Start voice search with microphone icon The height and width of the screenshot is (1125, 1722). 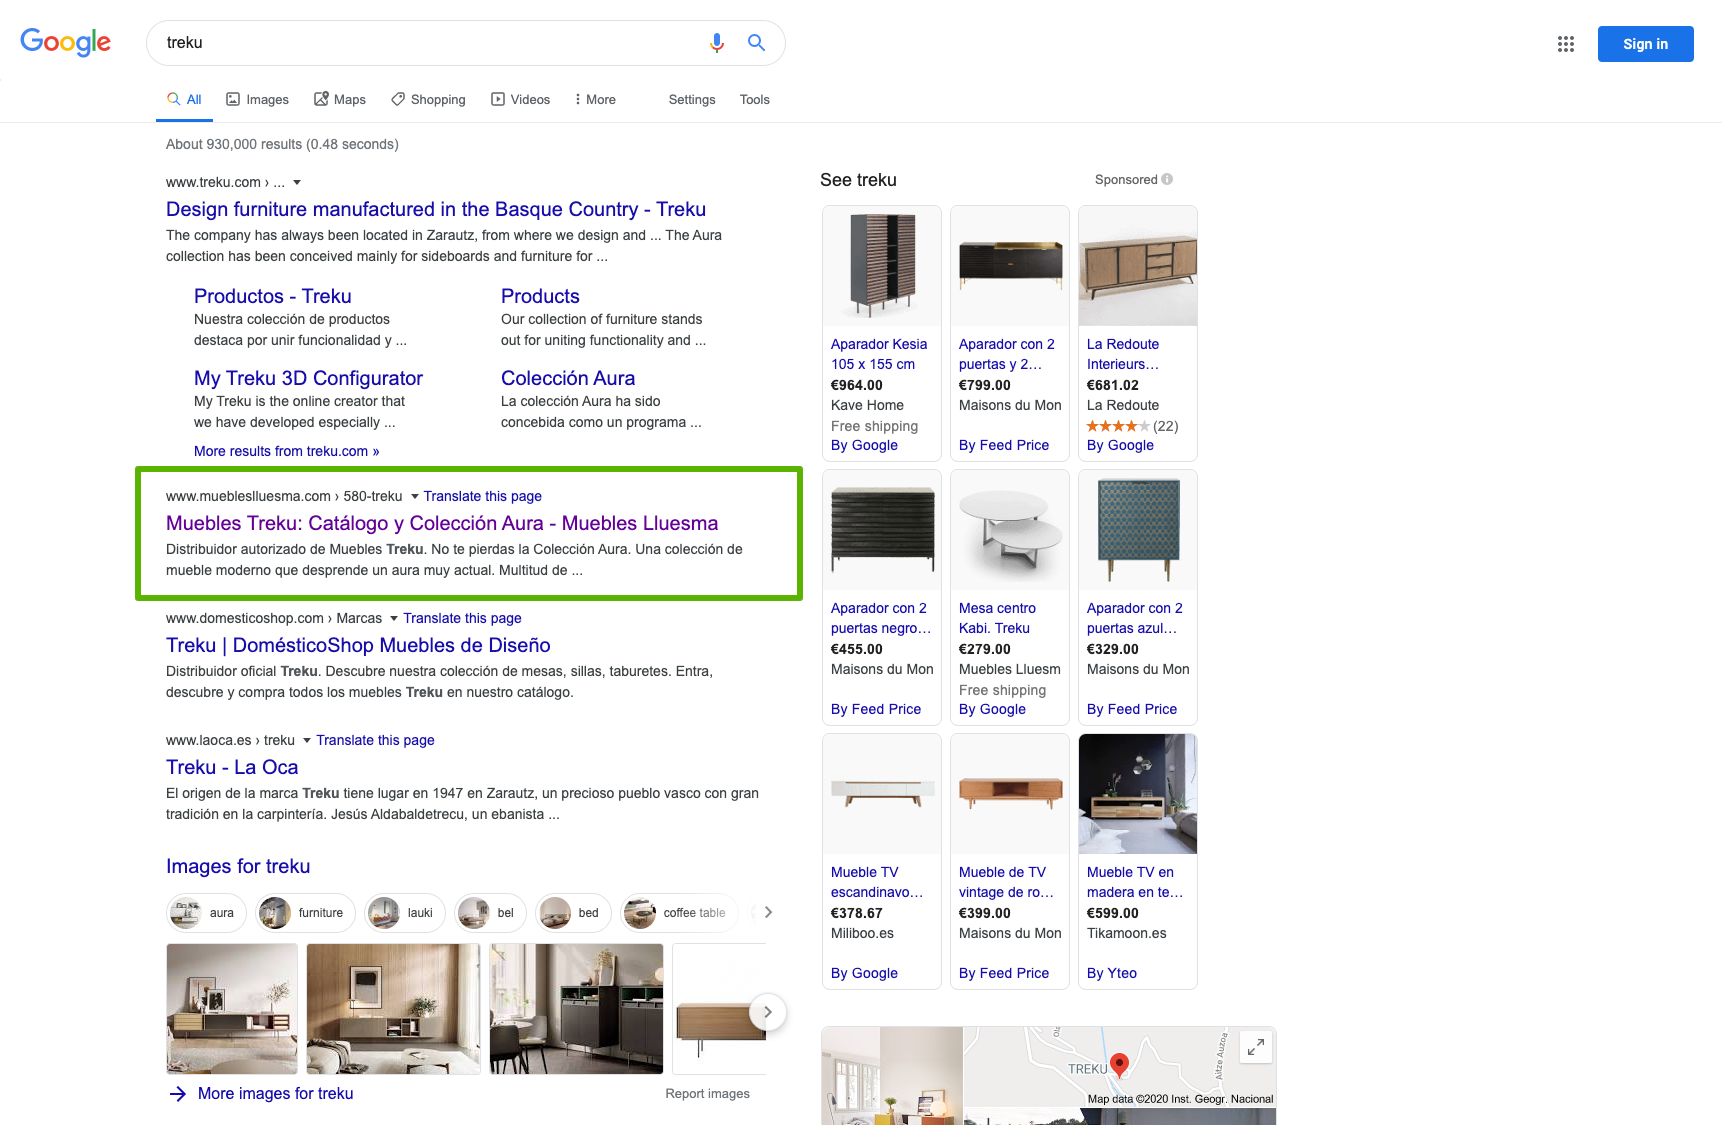(x=716, y=42)
